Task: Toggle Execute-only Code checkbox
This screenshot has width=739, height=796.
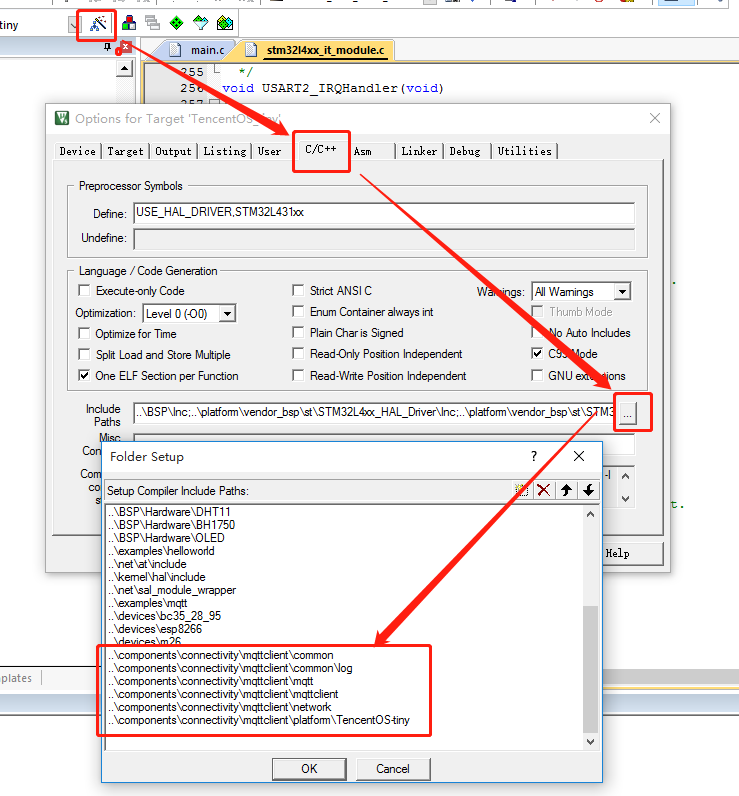Action: click(x=84, y=290)
